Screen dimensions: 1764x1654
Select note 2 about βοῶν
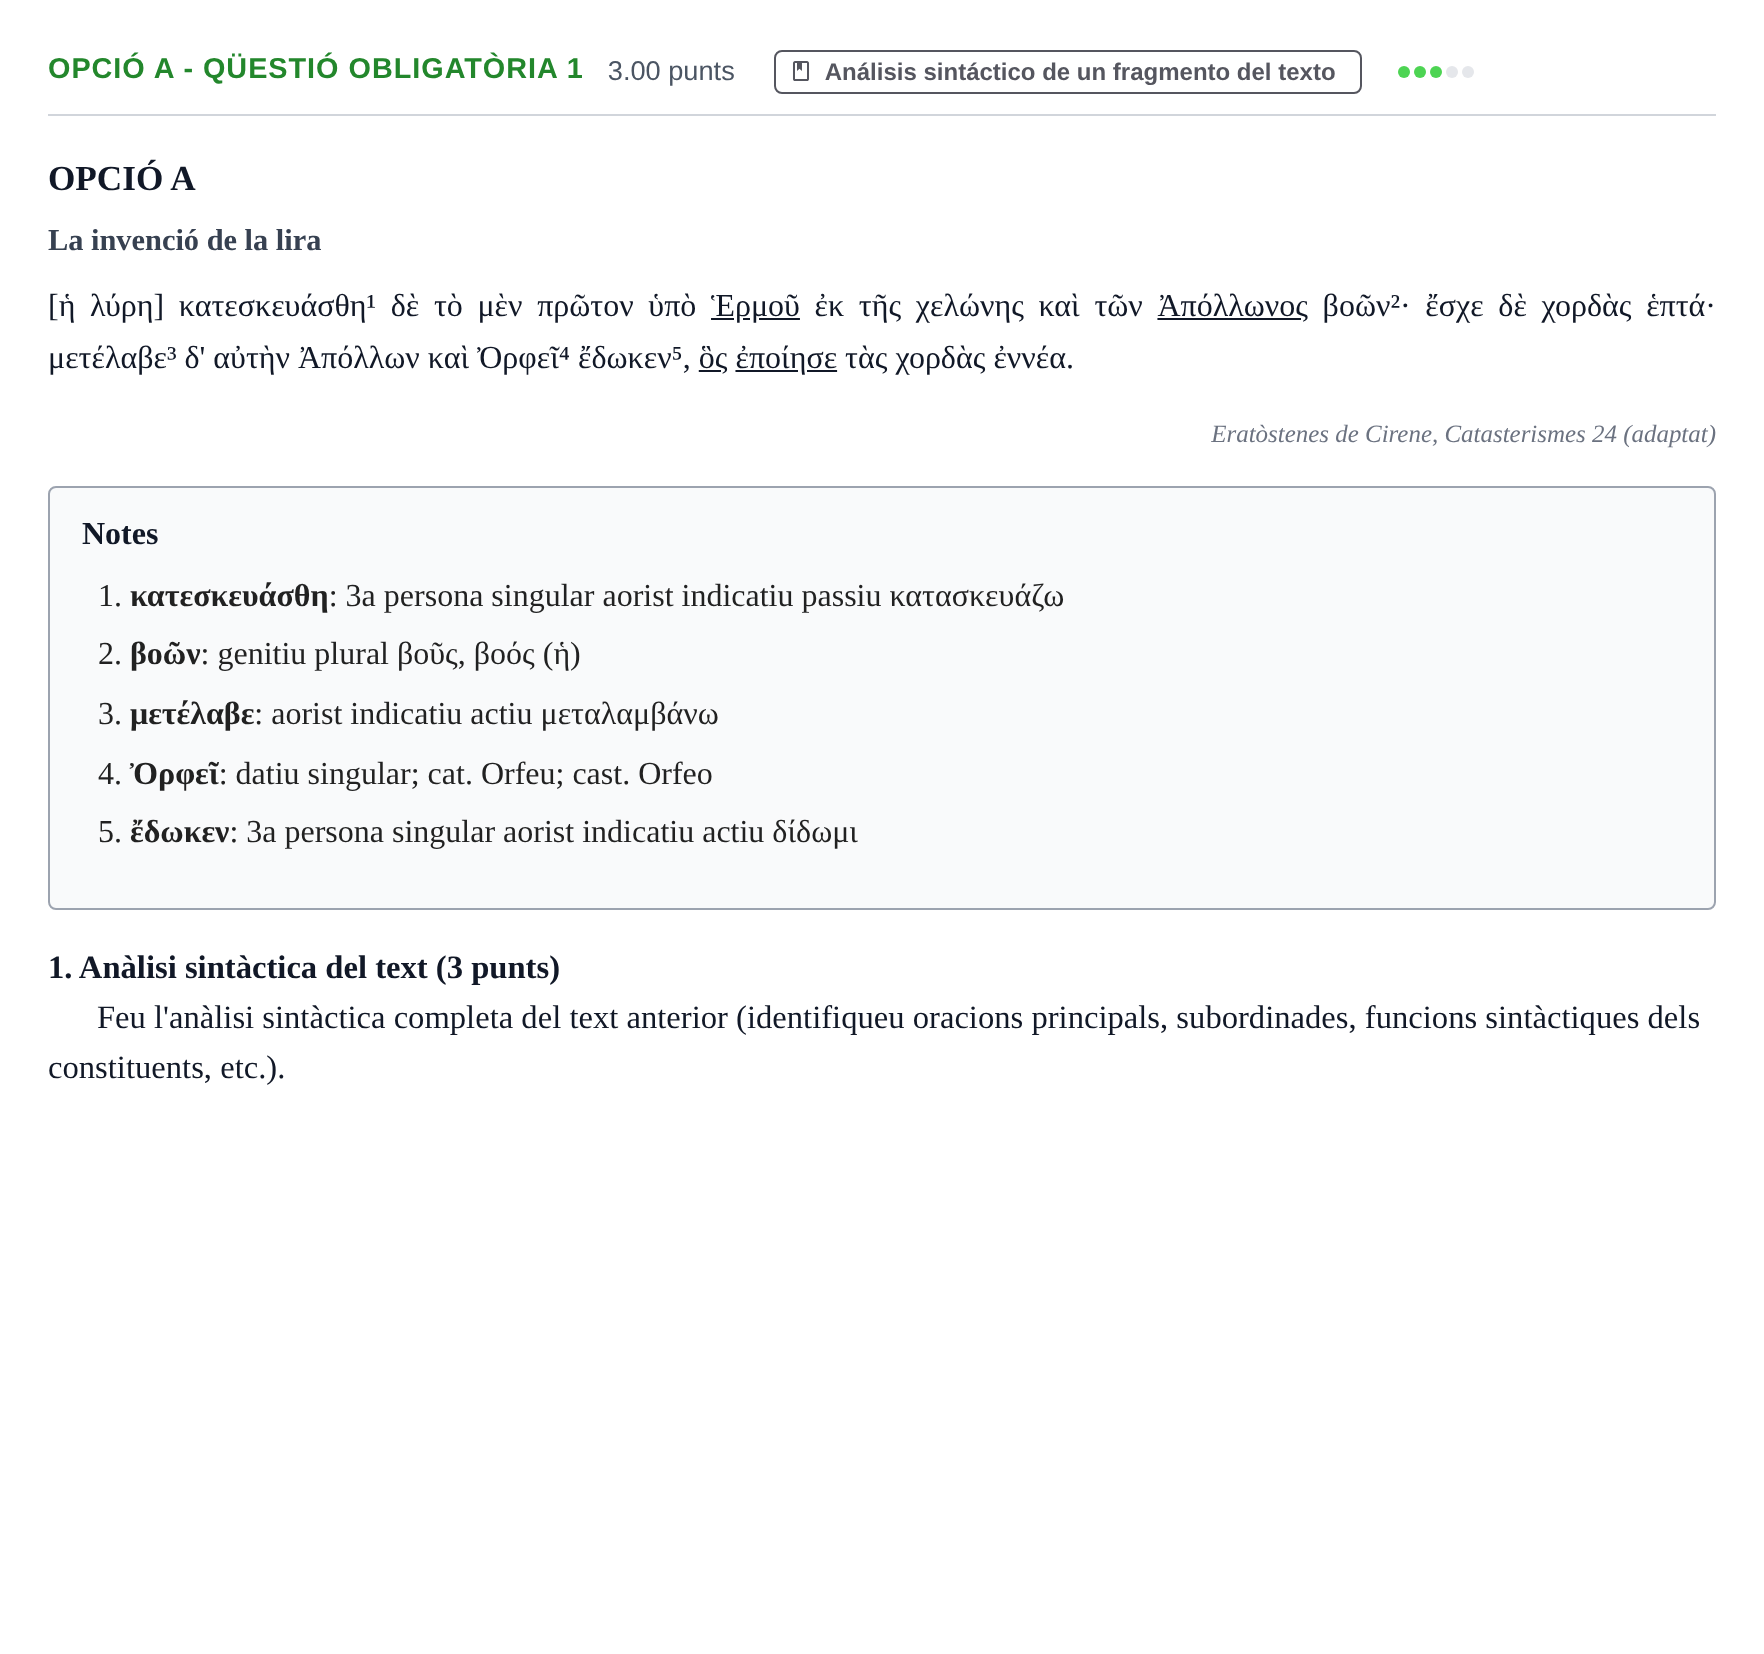click(x=339, y=654)
